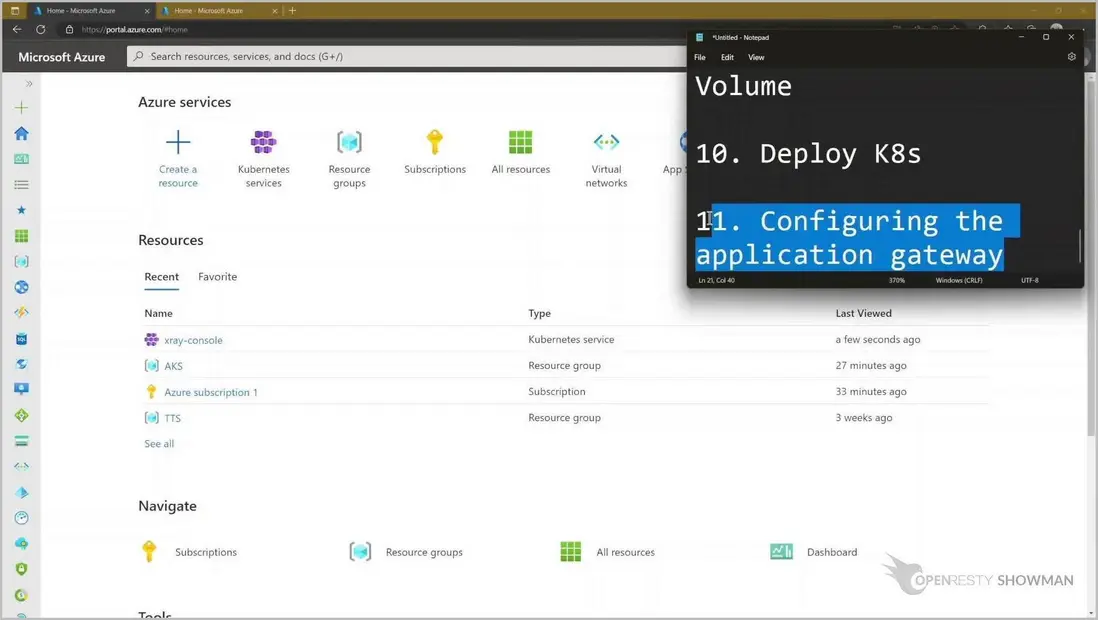The image size is (1098, 620).
Task: Open Resource groups cube icon in sidebar
Action: 22,261
